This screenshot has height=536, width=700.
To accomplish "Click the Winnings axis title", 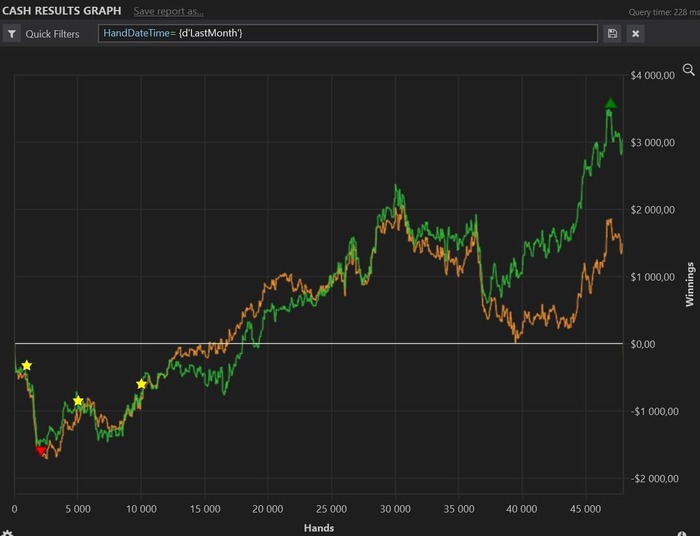I will [x=690, y=284].
